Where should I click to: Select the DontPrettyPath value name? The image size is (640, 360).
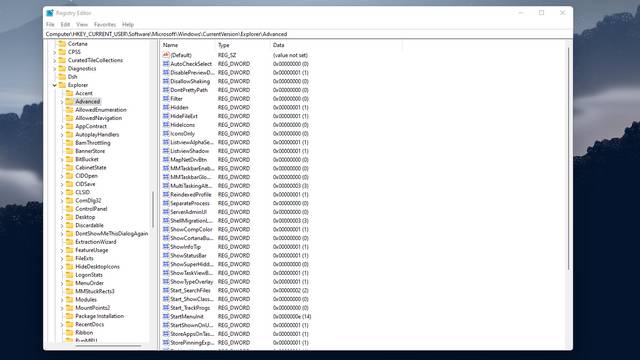click(189, 90)
